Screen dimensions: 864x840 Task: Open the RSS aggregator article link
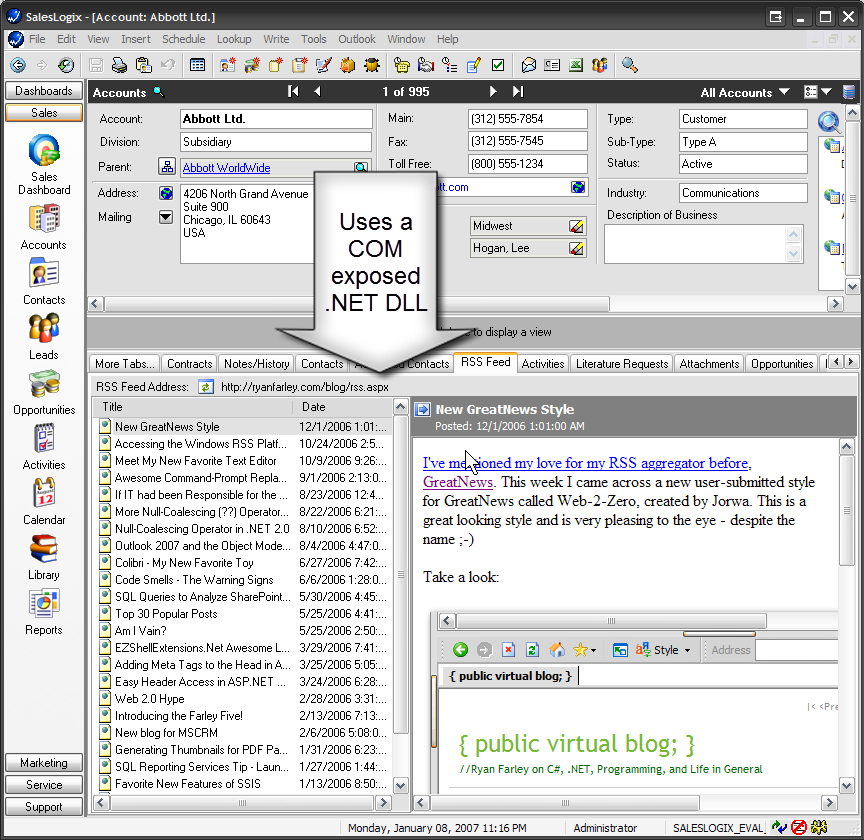point(585,463)
